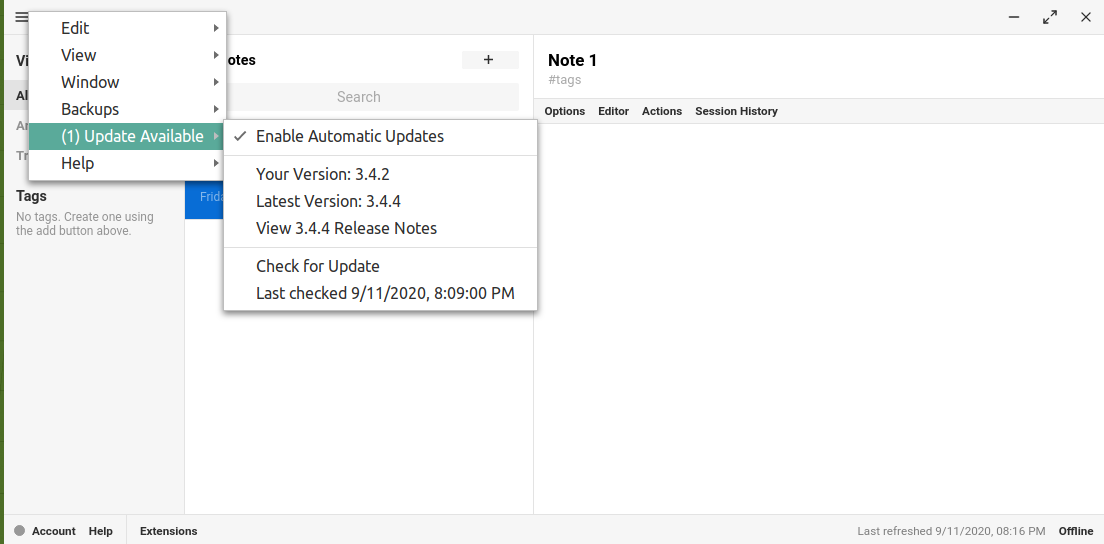1104x544 pixels.
Task: Open the Window submenu
Action: coord(127,82)
